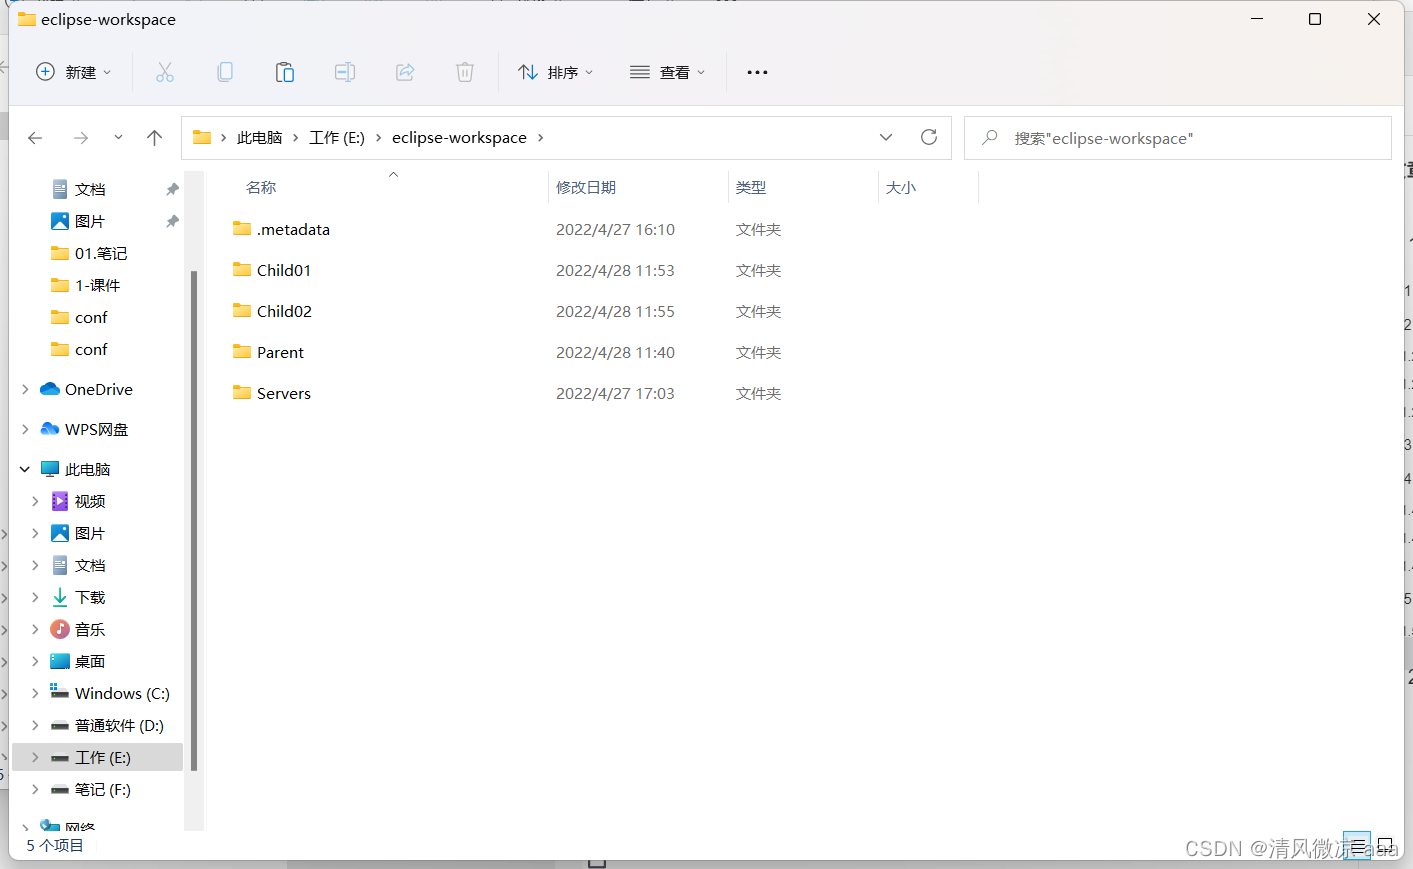Expand chevron after eclipse-workspace in breadcrumb
Screen dimensions: 1413x869
pyautogui.click(x=541, y=138)
